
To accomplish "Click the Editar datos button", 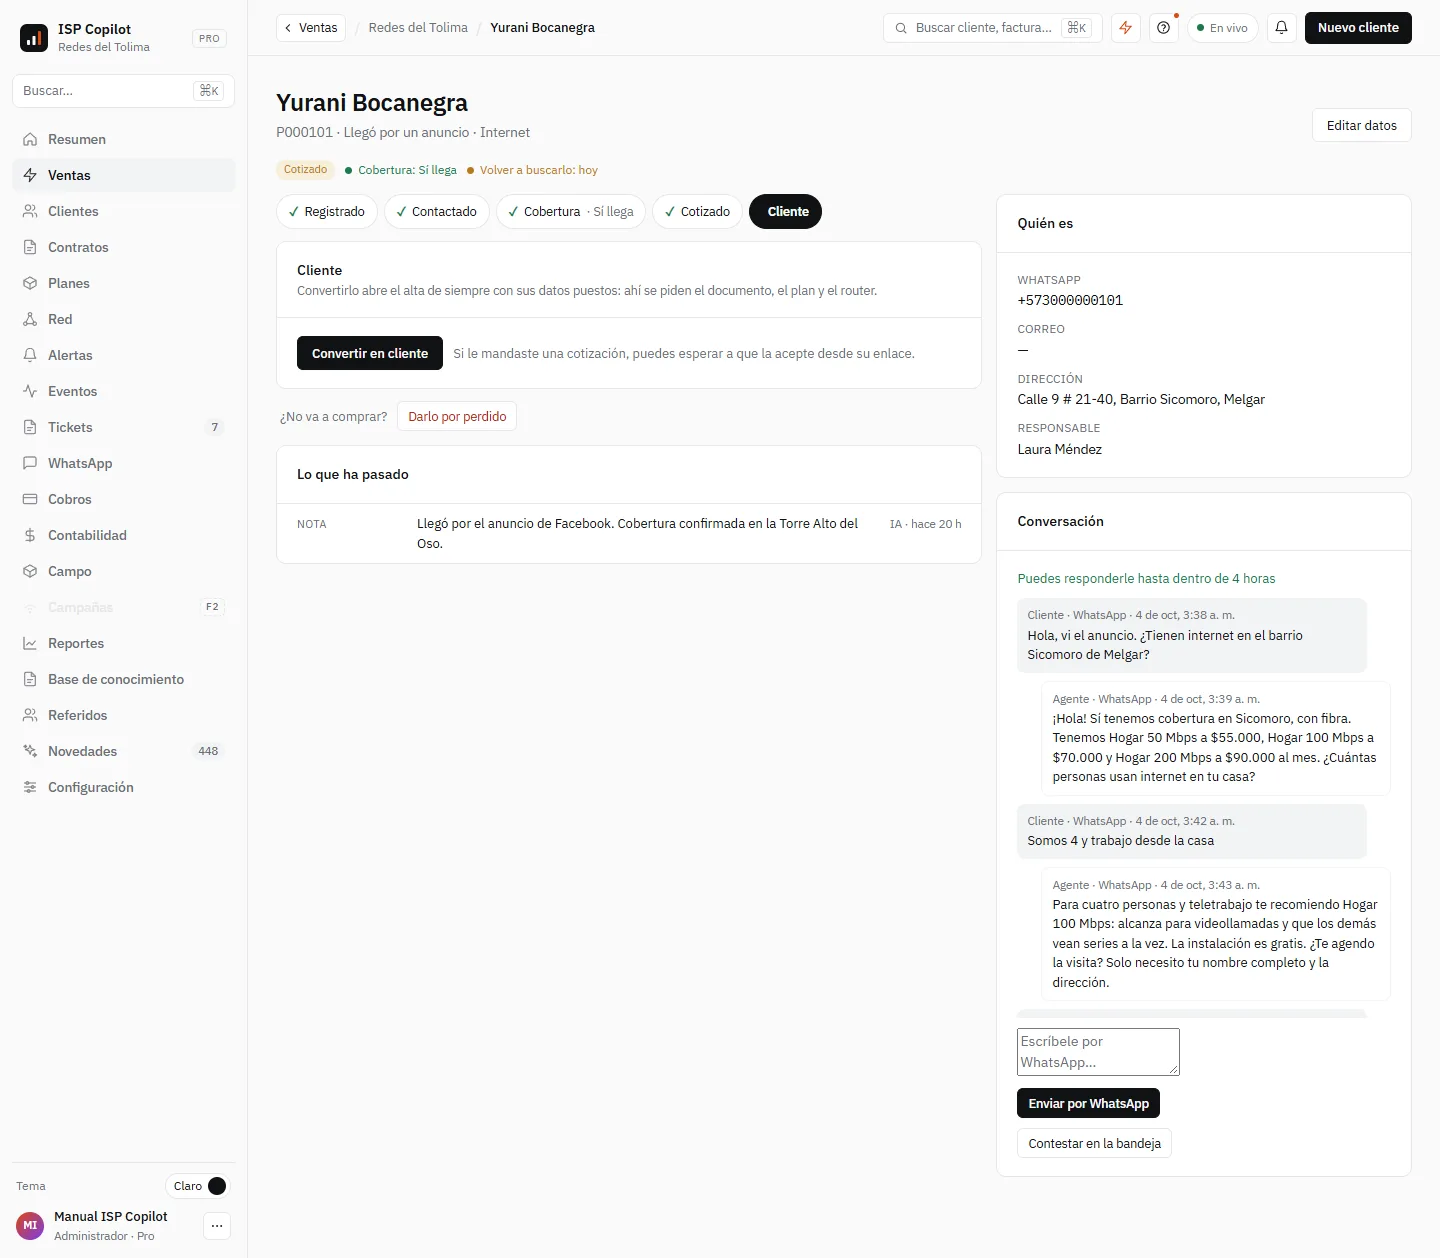I will 1362,125.
